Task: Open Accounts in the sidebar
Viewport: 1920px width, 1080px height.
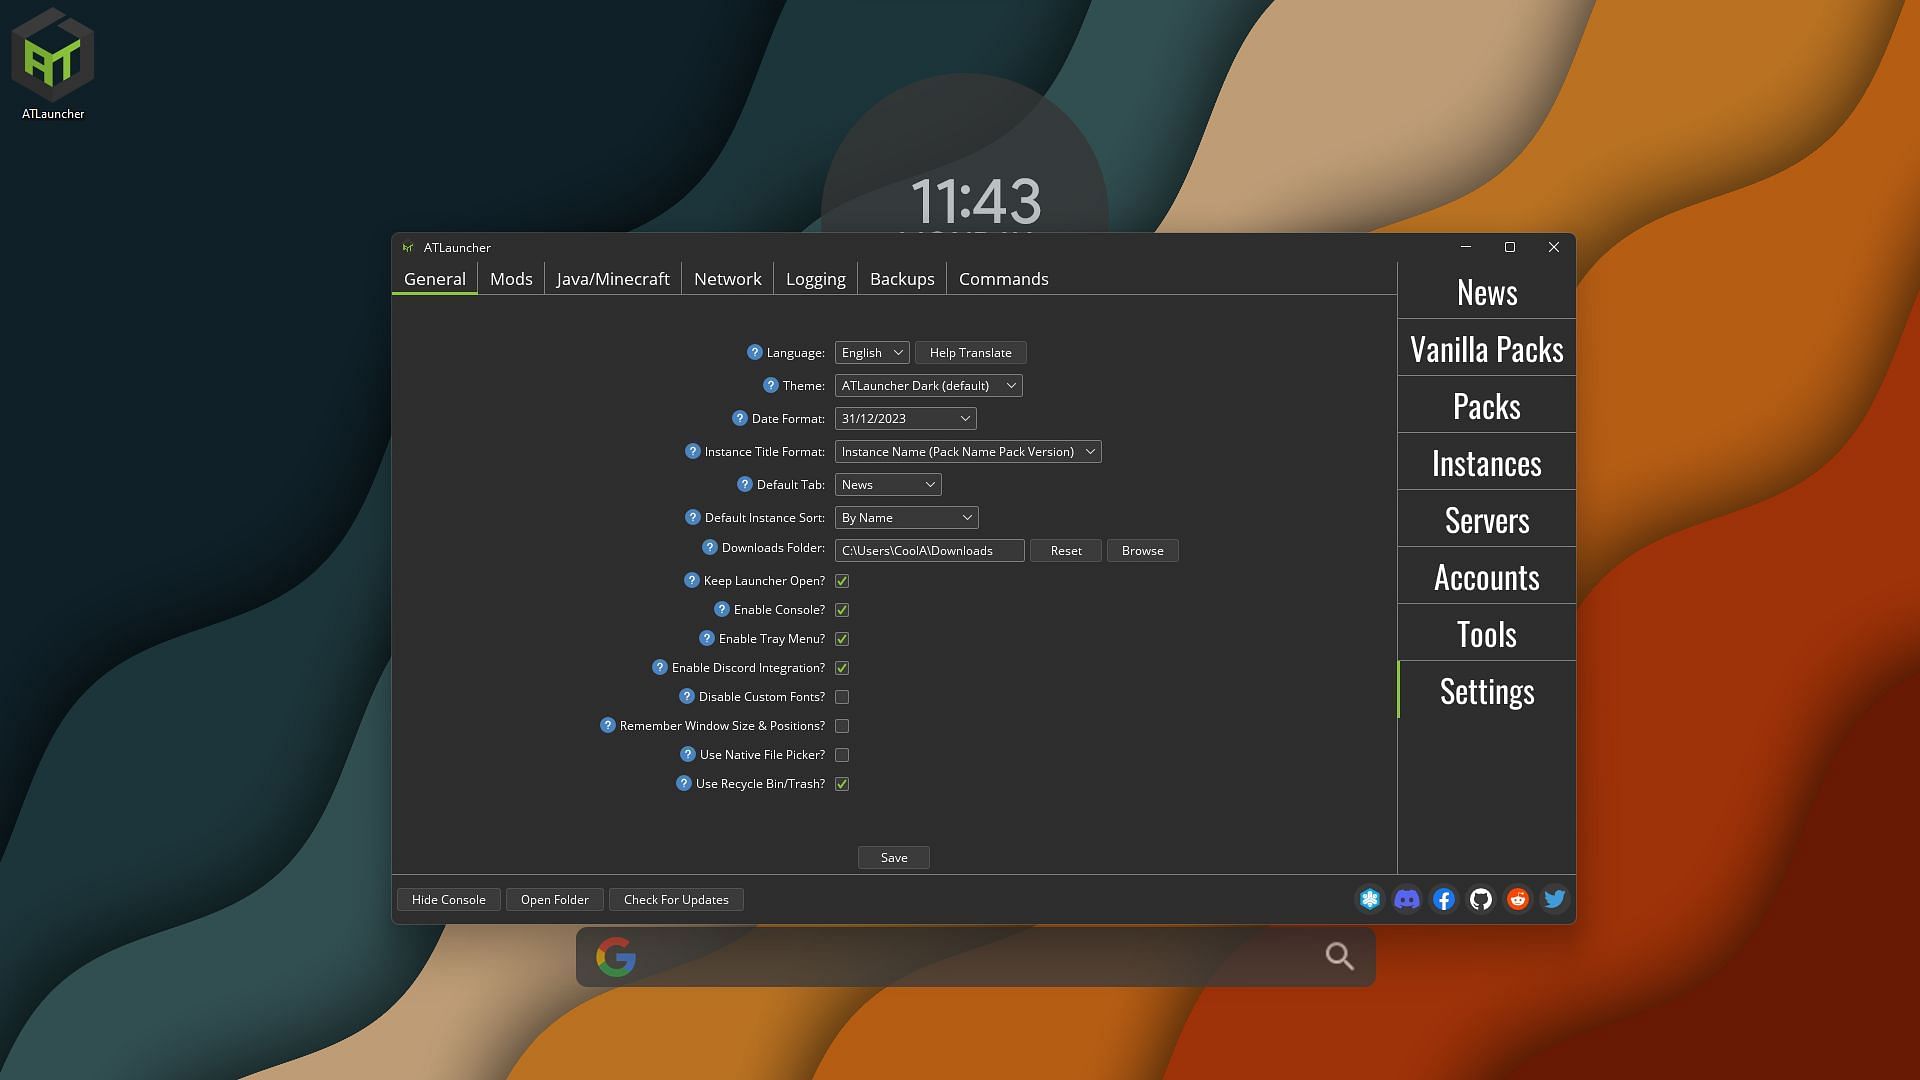Action: [1487, 576]
